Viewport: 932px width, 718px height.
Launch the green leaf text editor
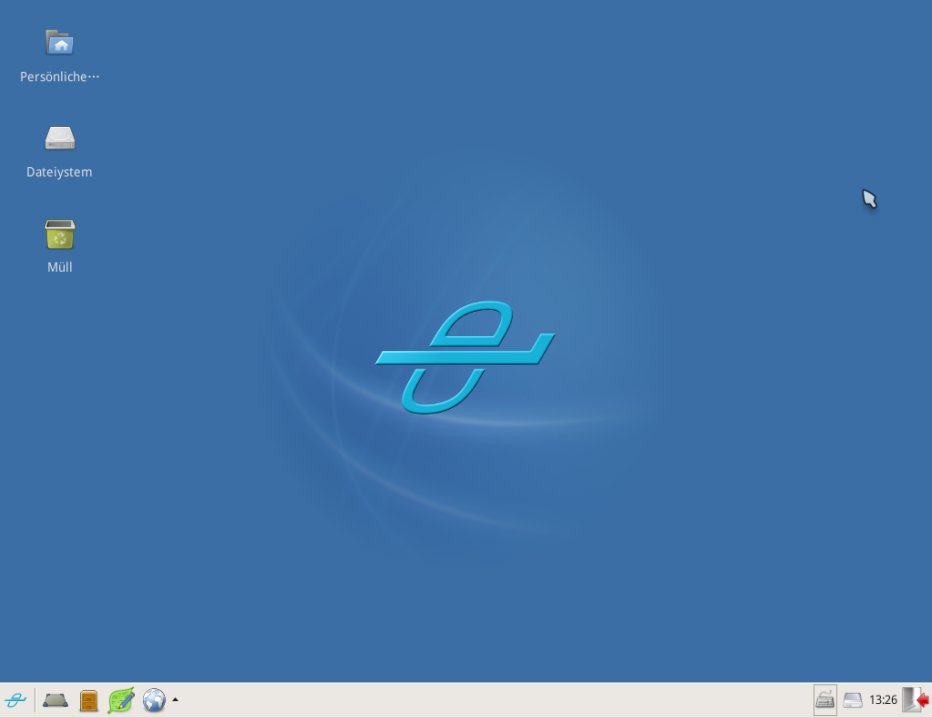pyautogui.click(x=121, y=700)
